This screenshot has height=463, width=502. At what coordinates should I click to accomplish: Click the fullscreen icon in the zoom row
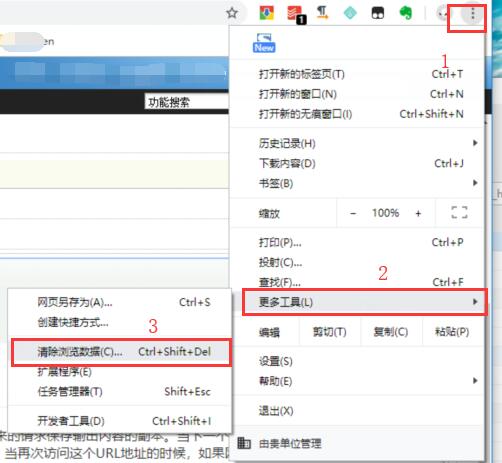[x=459, y=212]
